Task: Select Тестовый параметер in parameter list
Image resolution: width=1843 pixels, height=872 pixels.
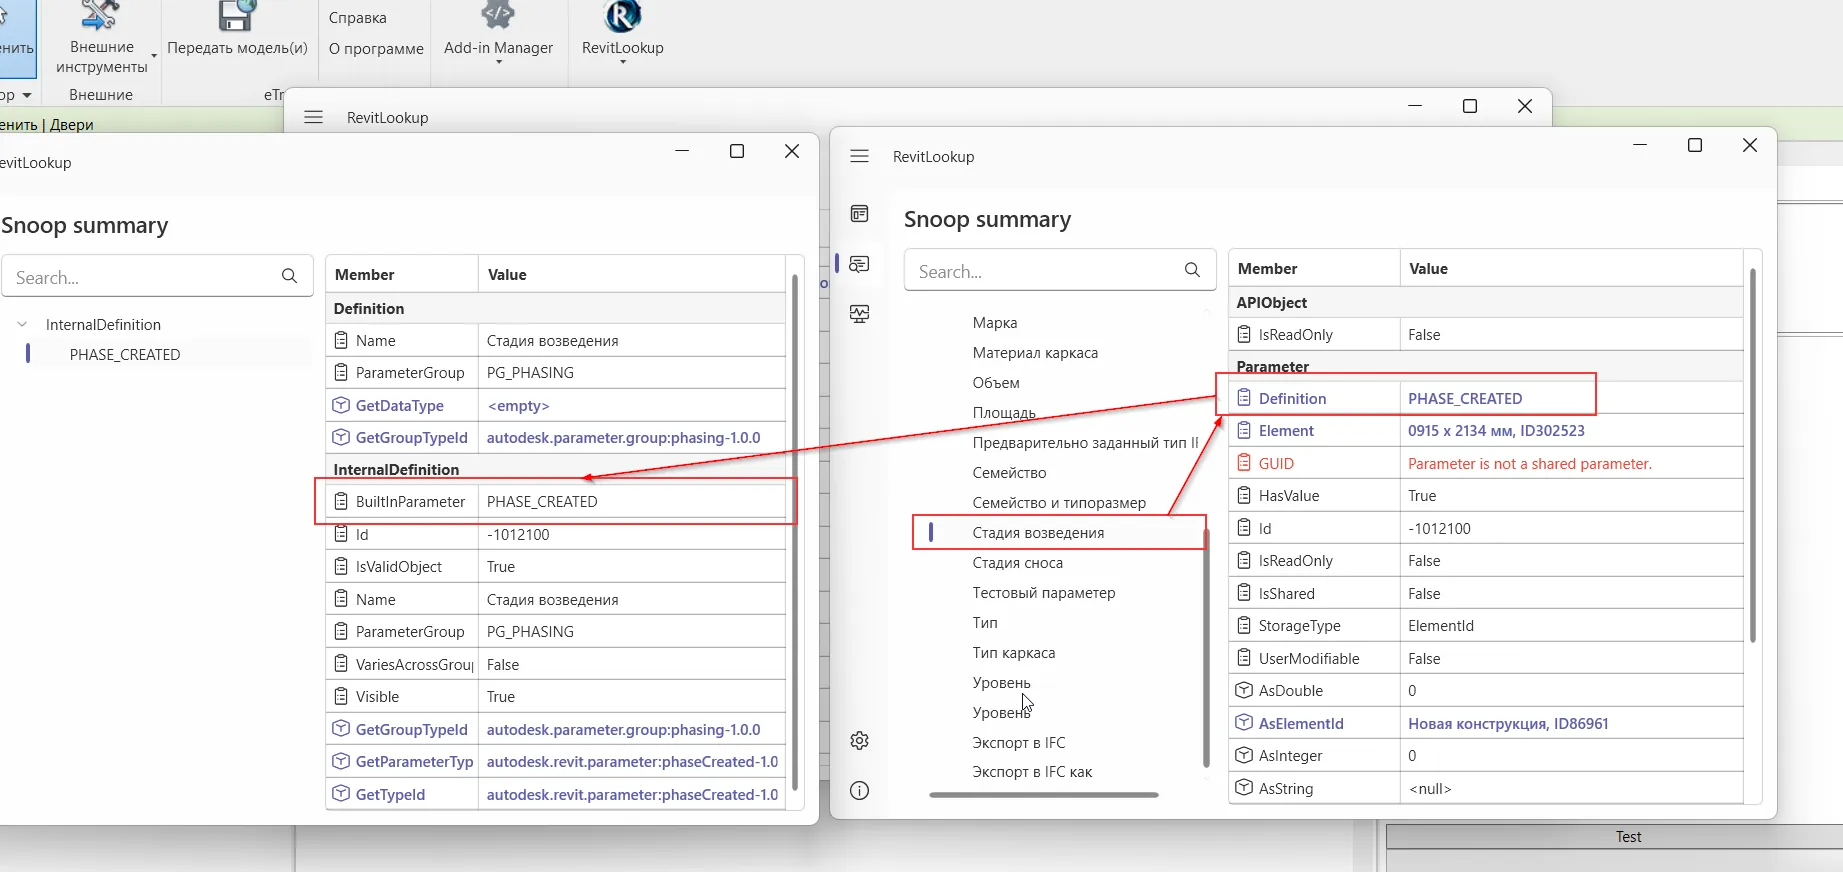Action: (x=1043, y=593)
